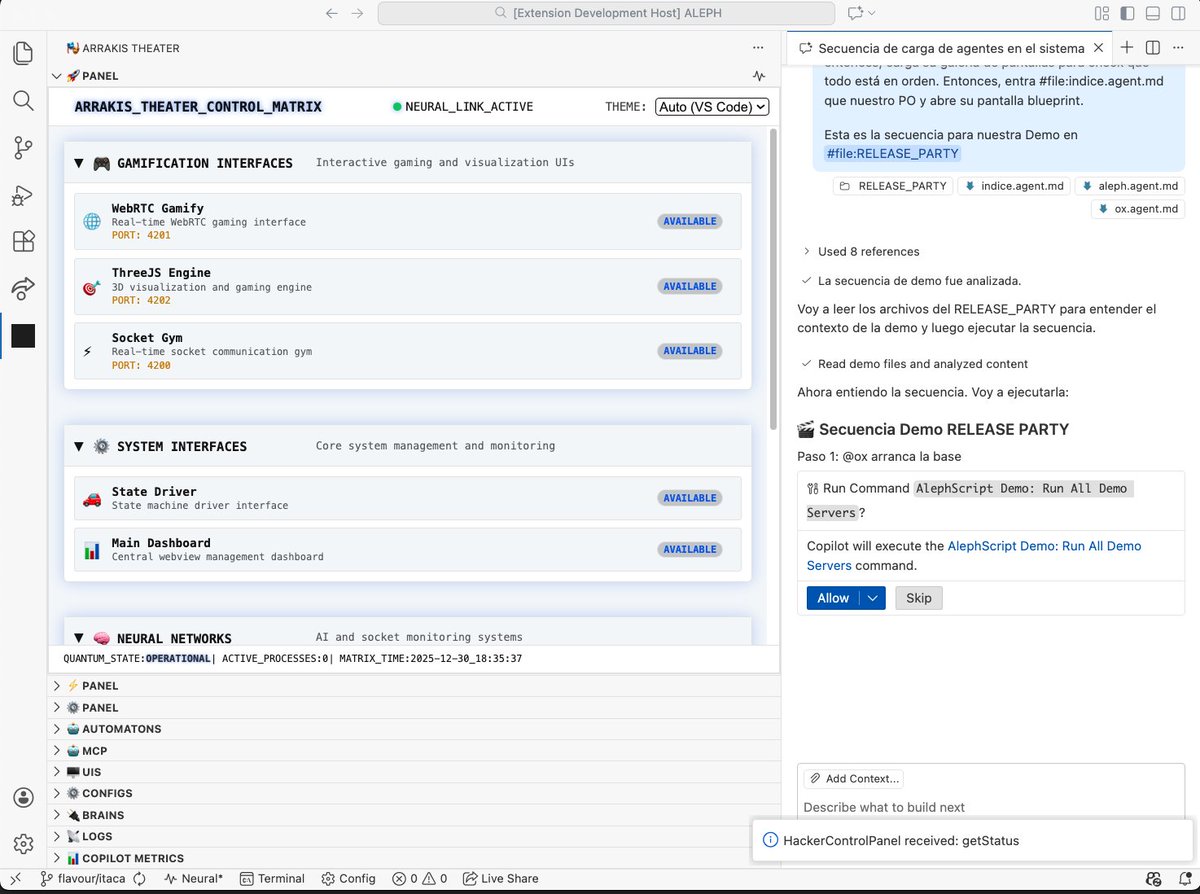Viewport: 1200px width, 894px height.
Task: Collapse the GAMIFICATION INTERFACES section
Action: pyautogui.click(x=79, y=163)
